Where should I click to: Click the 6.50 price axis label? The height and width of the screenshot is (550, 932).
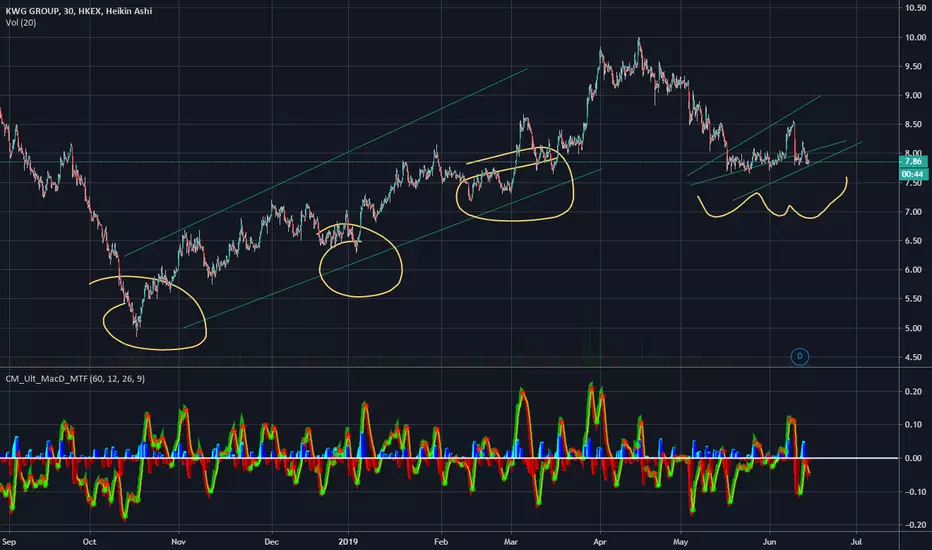[914, 241]
